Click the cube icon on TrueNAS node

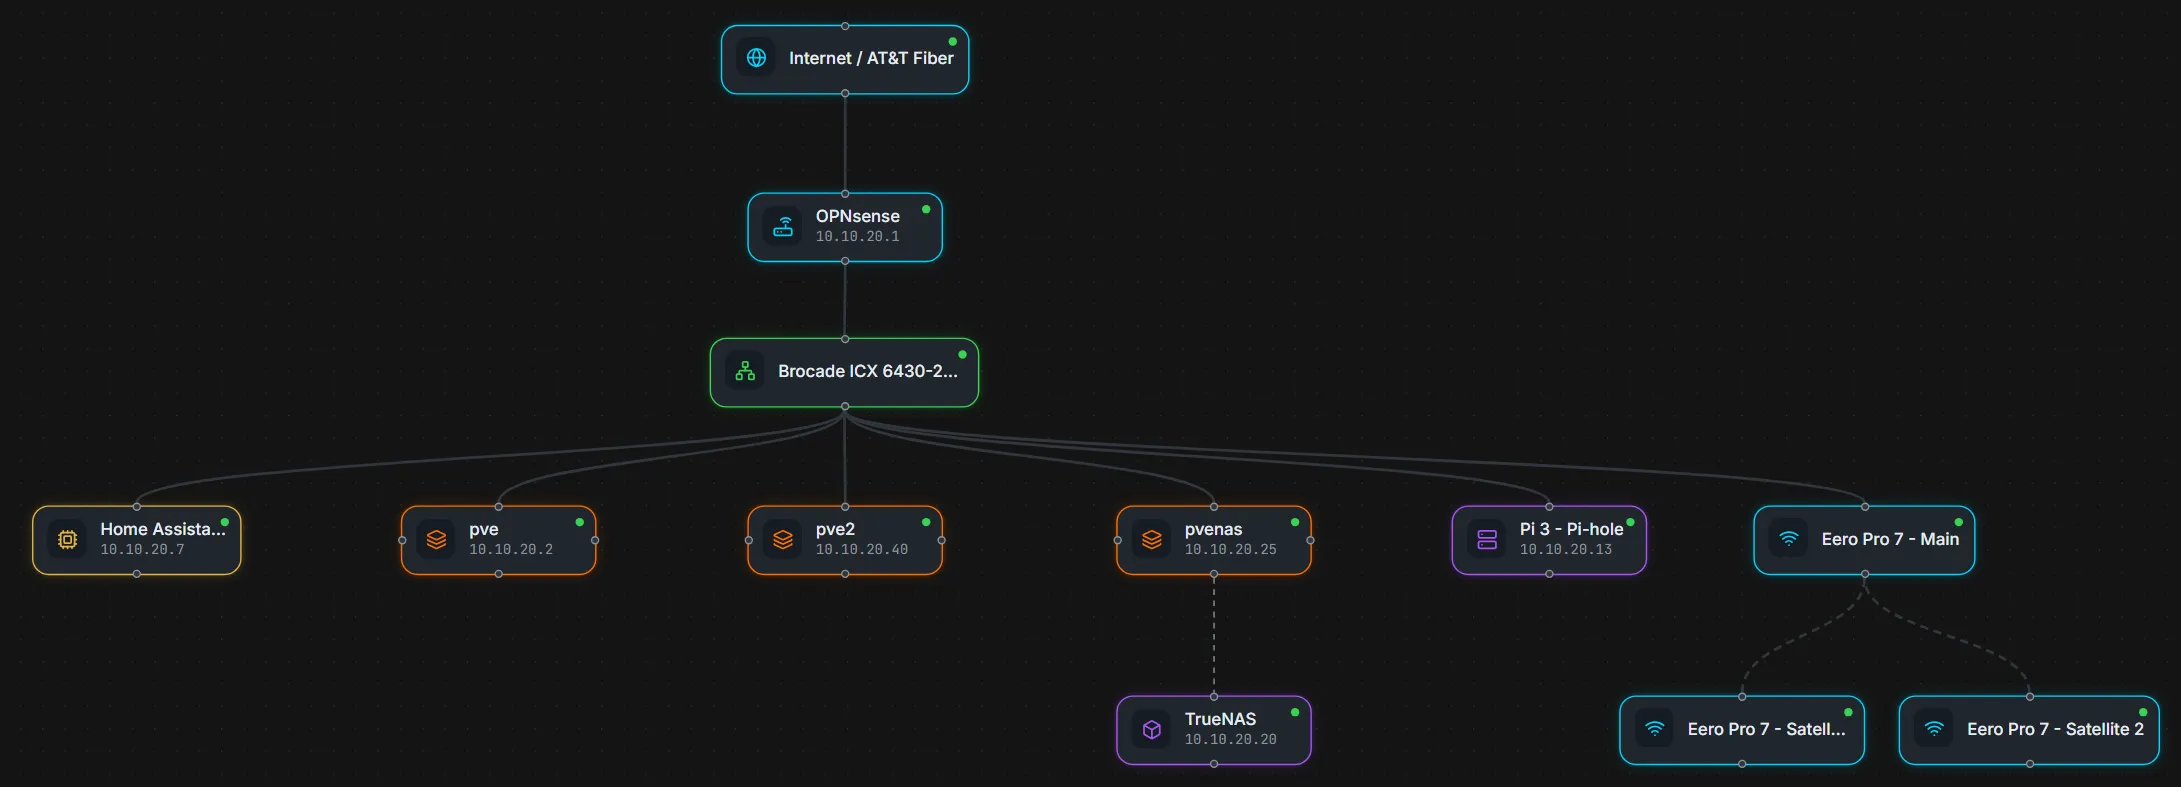pyautogui.click(x=1152, y=730)
